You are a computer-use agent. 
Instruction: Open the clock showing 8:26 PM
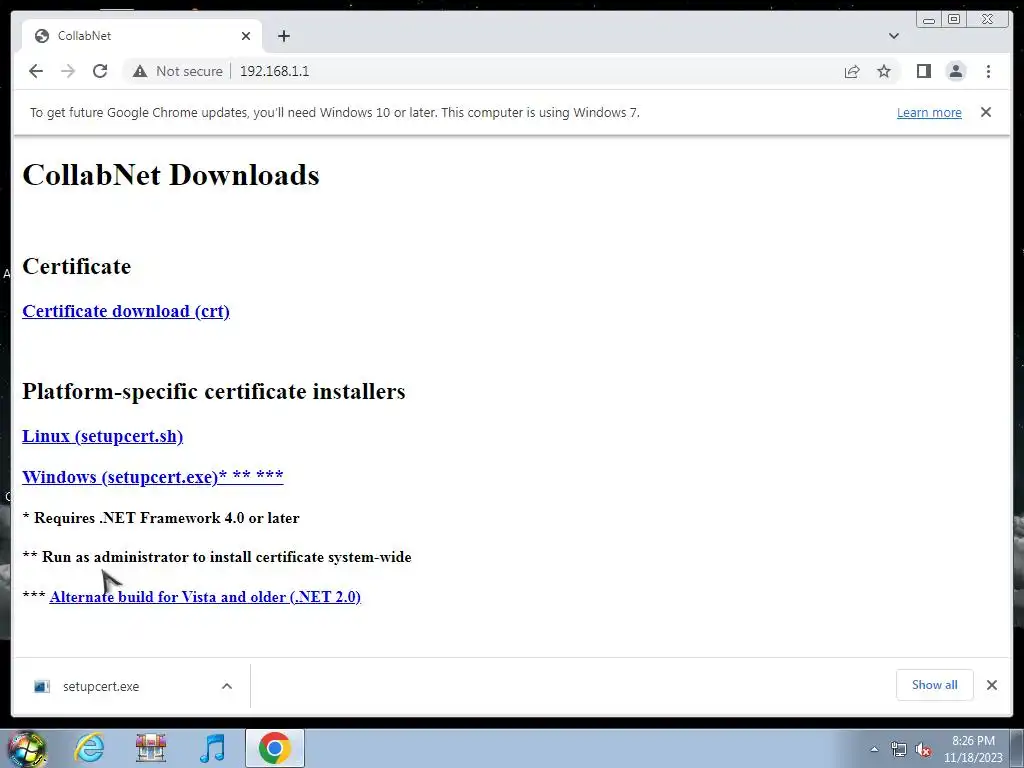973,749
